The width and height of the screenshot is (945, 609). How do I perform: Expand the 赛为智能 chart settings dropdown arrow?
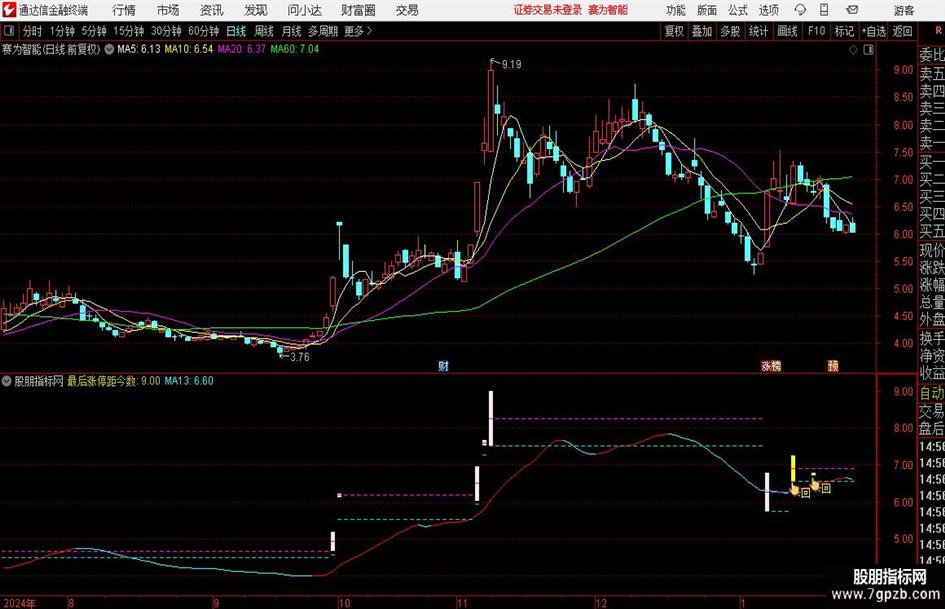(x=109, y=49)
